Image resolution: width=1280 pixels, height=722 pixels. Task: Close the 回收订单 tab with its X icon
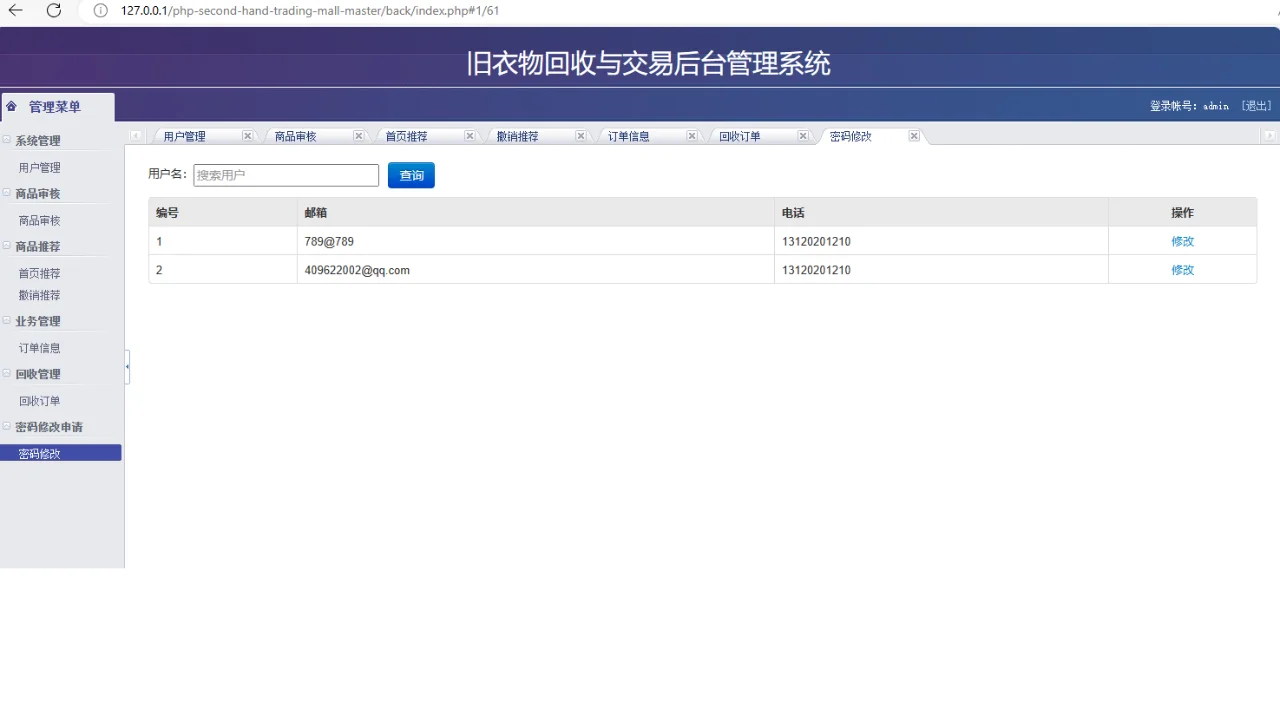(802, 135)
